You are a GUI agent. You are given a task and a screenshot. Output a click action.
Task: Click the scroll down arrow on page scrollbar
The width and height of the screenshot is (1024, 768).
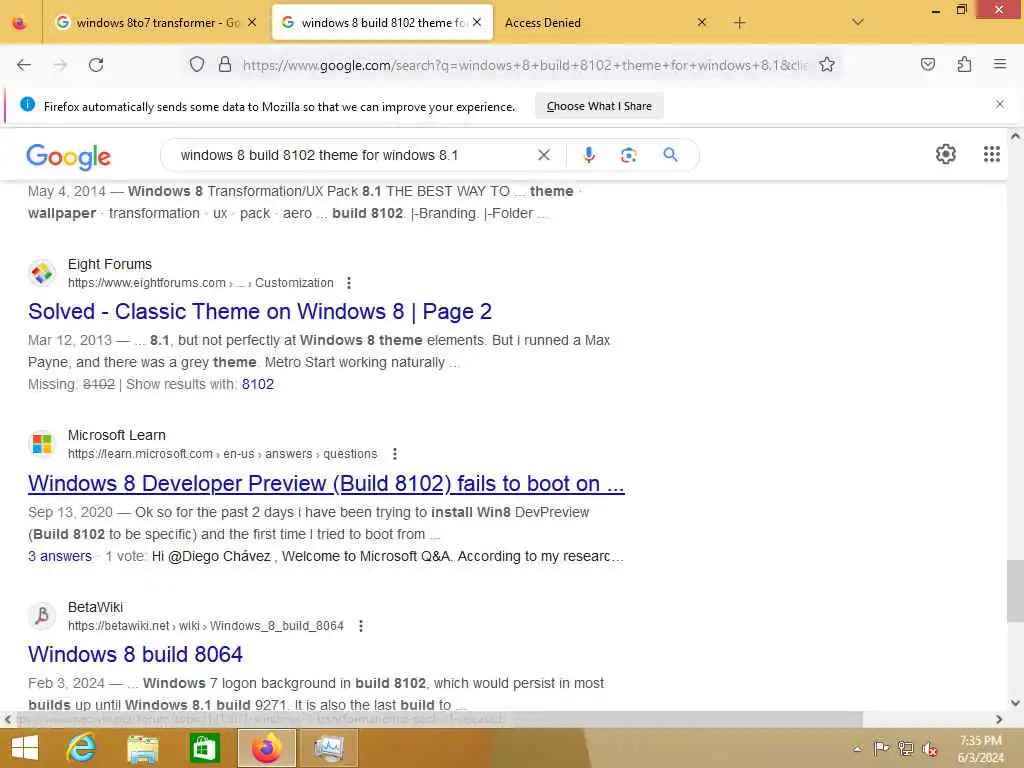coord(1015,703)
